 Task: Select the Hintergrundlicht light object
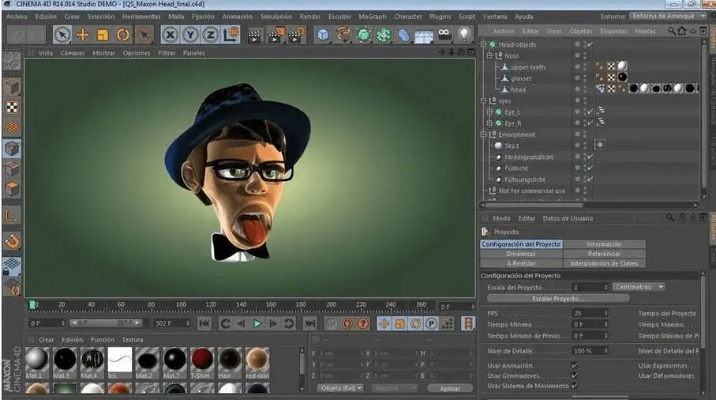click(x=529, y=157)
